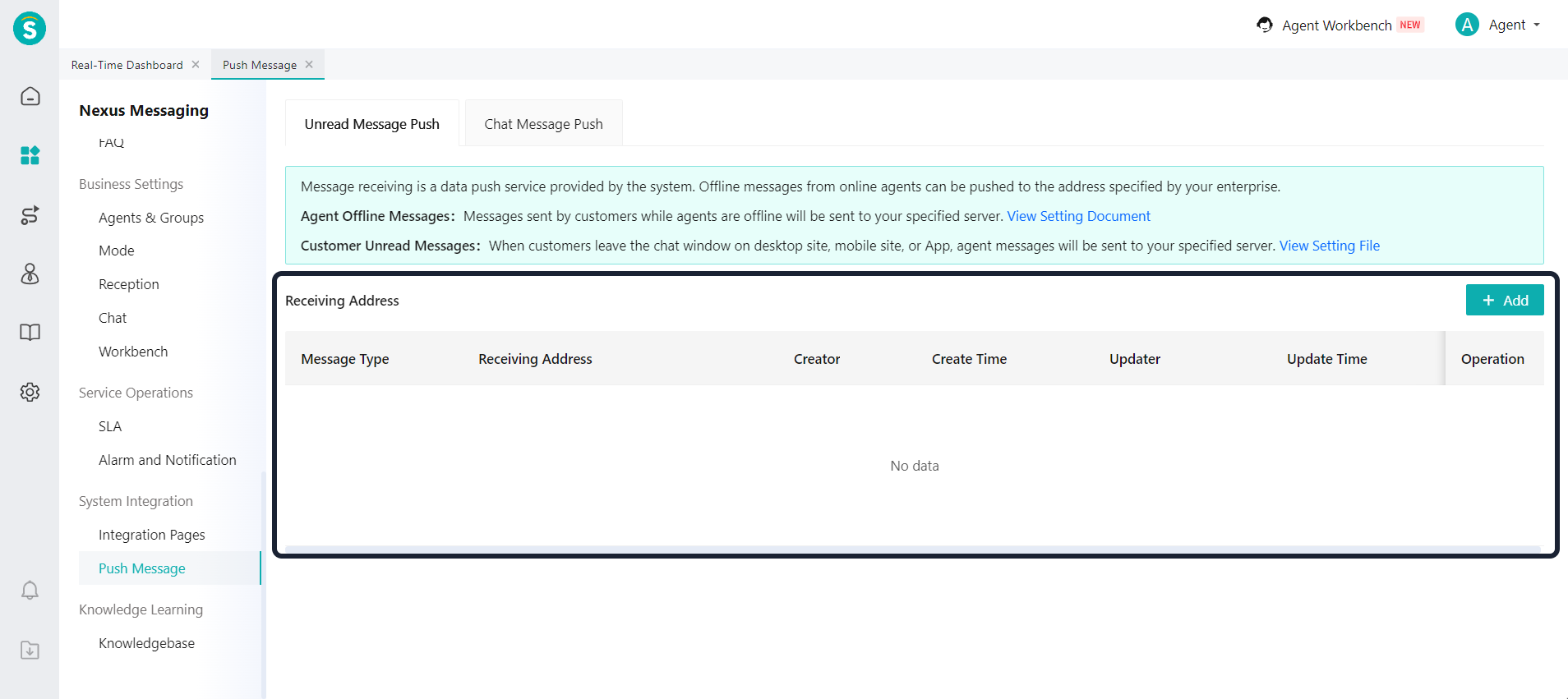Close the Push Message tab

(x=309, y=64)
